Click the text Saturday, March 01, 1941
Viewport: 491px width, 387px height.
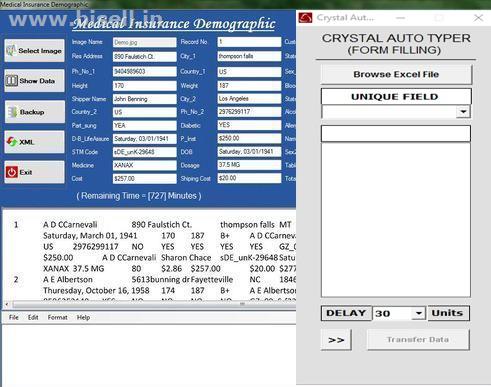tap(90, 236)
